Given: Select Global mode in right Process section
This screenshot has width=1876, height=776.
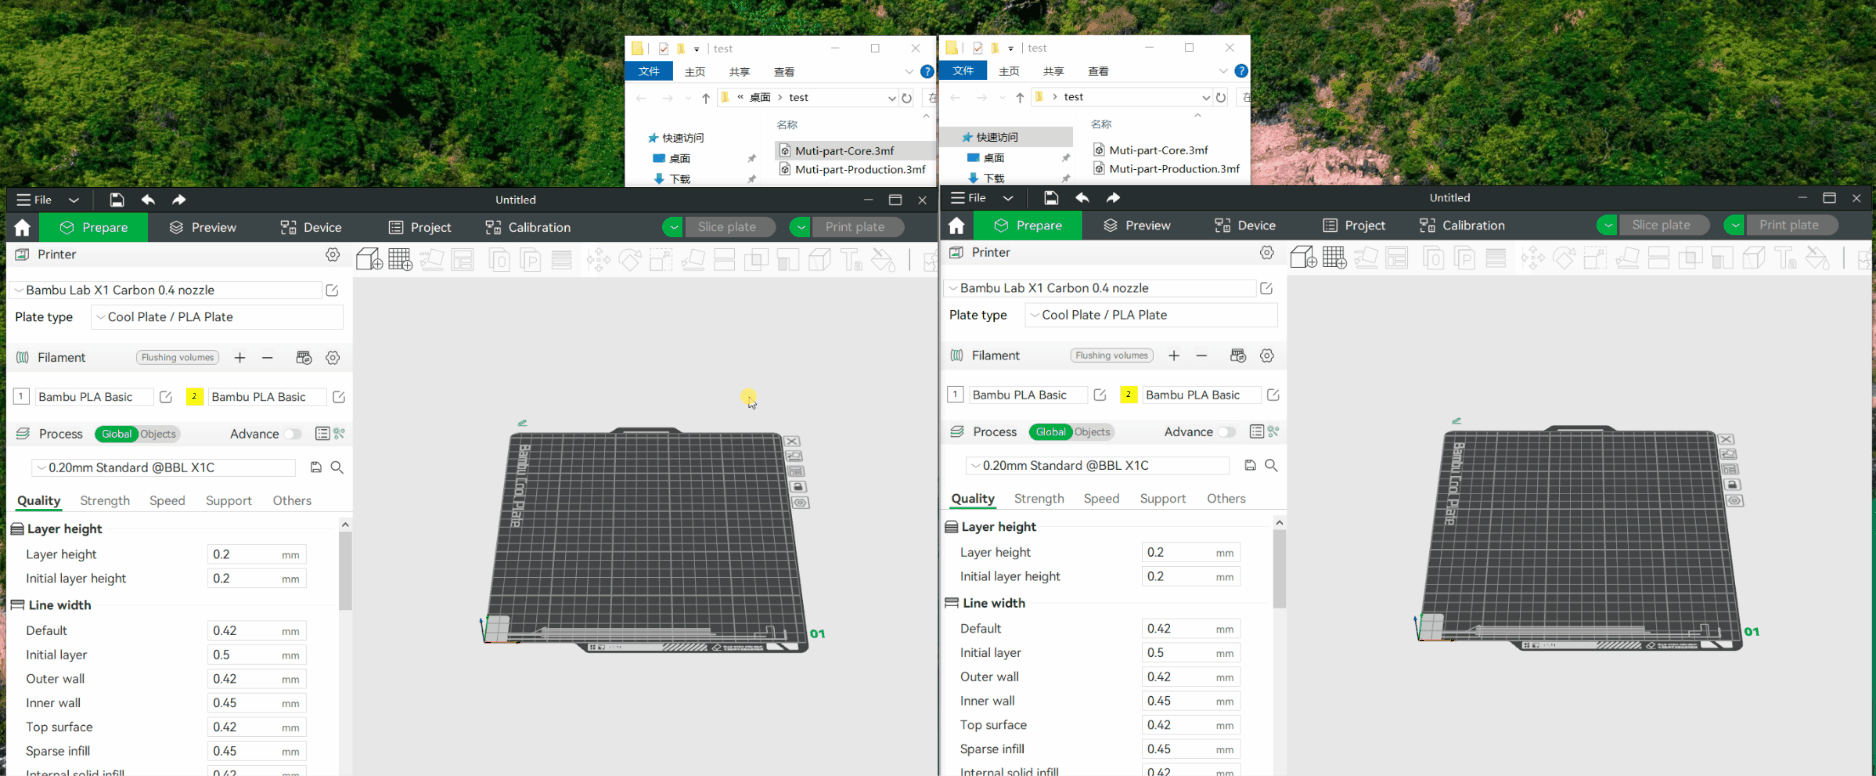Looking at the screenshot, I should [1050, 432].
